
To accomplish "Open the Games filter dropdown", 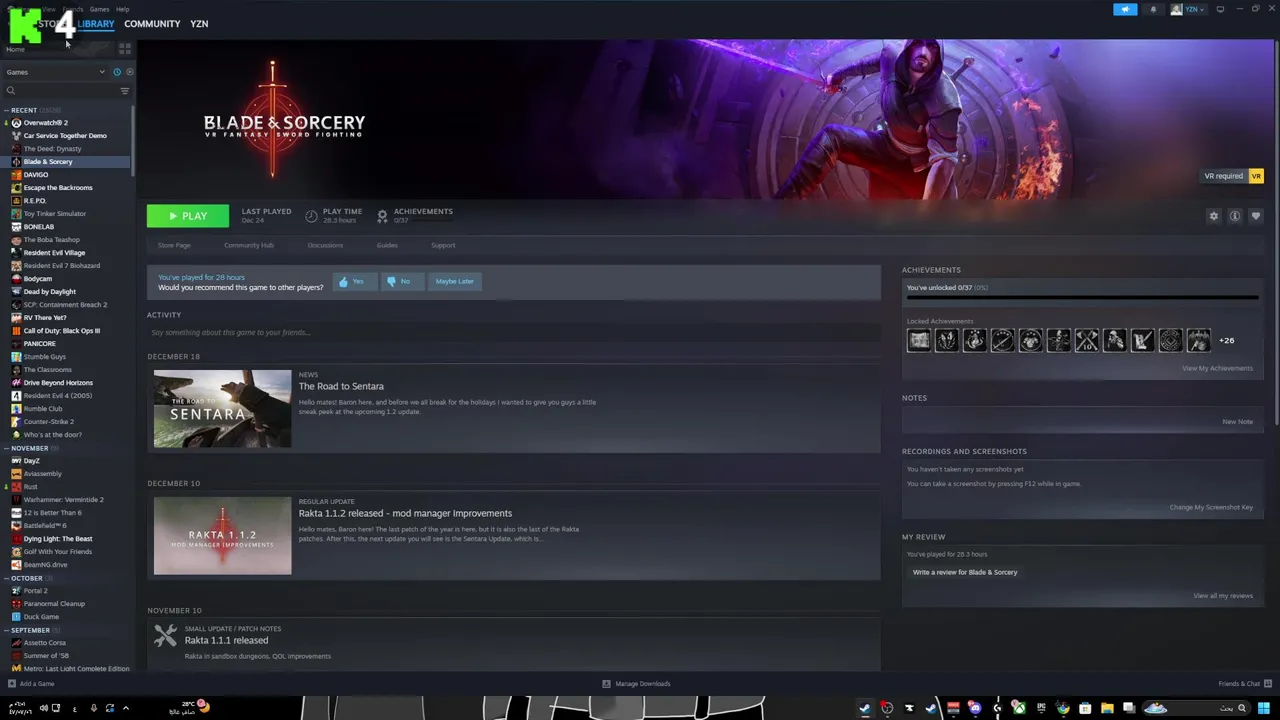I will click(x=54, y=72).
